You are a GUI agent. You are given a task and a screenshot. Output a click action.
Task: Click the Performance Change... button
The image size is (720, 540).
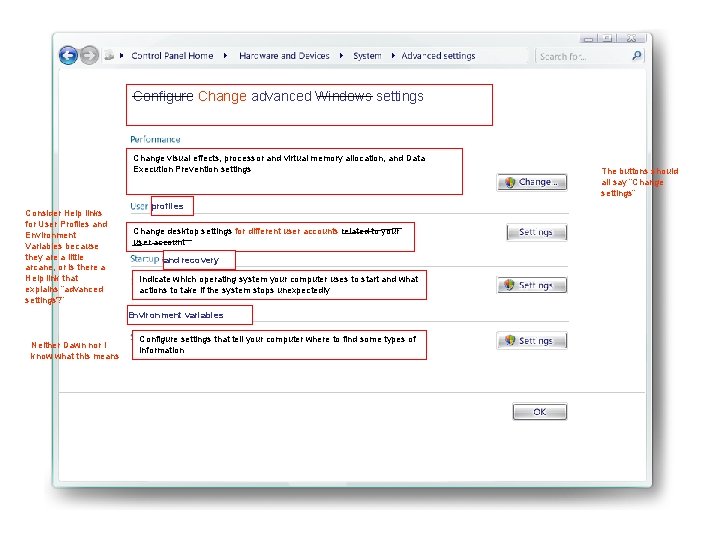[532, 182]
